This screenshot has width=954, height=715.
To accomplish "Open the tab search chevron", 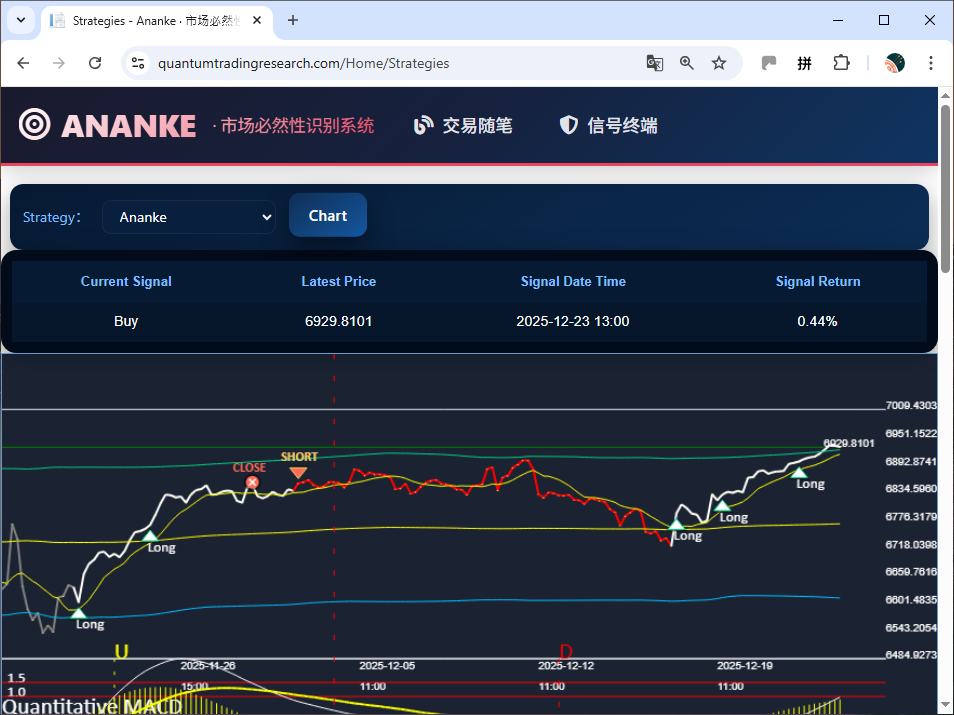I will coord(20,20).
